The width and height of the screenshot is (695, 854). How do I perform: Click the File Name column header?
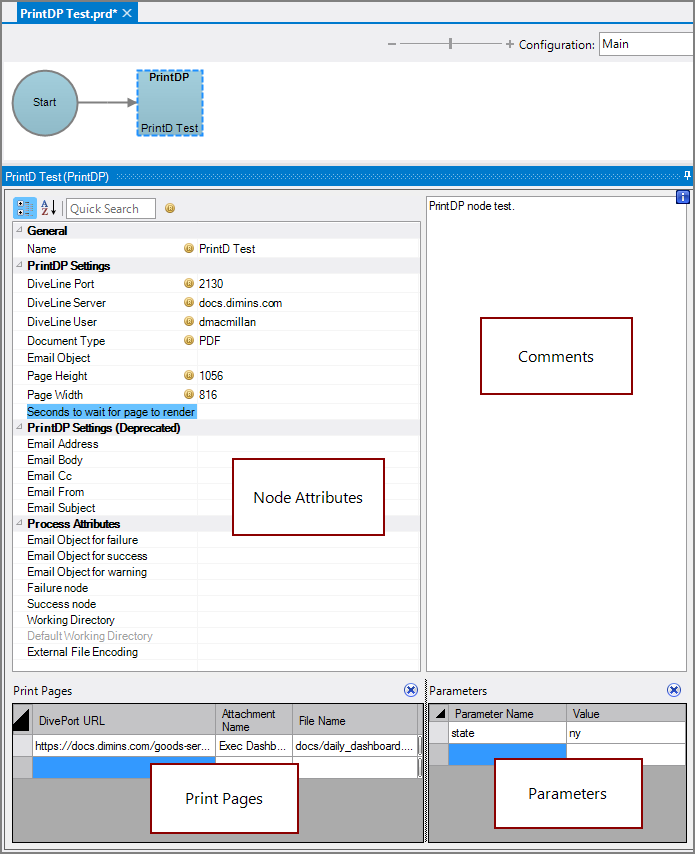point(355,720)
